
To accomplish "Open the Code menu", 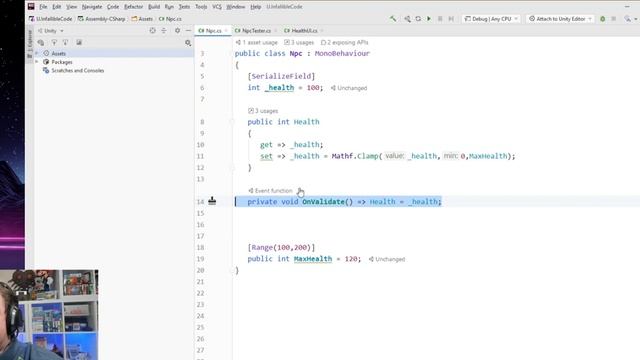I will point(113,7).
